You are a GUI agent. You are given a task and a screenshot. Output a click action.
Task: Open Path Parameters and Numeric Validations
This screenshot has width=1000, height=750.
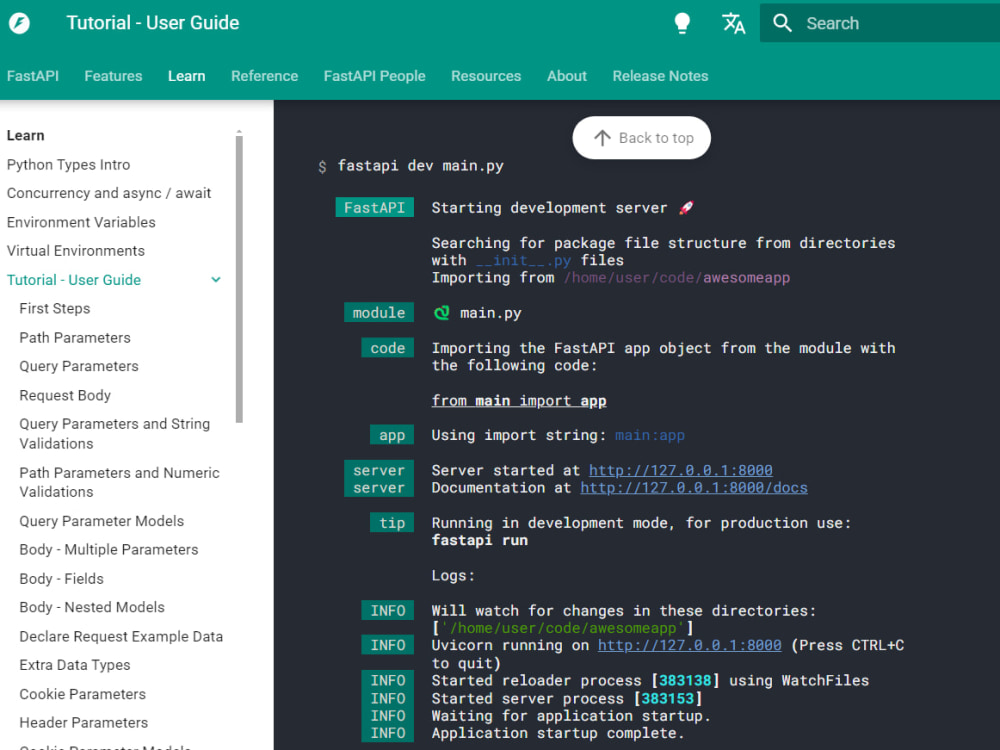point(120,482)
